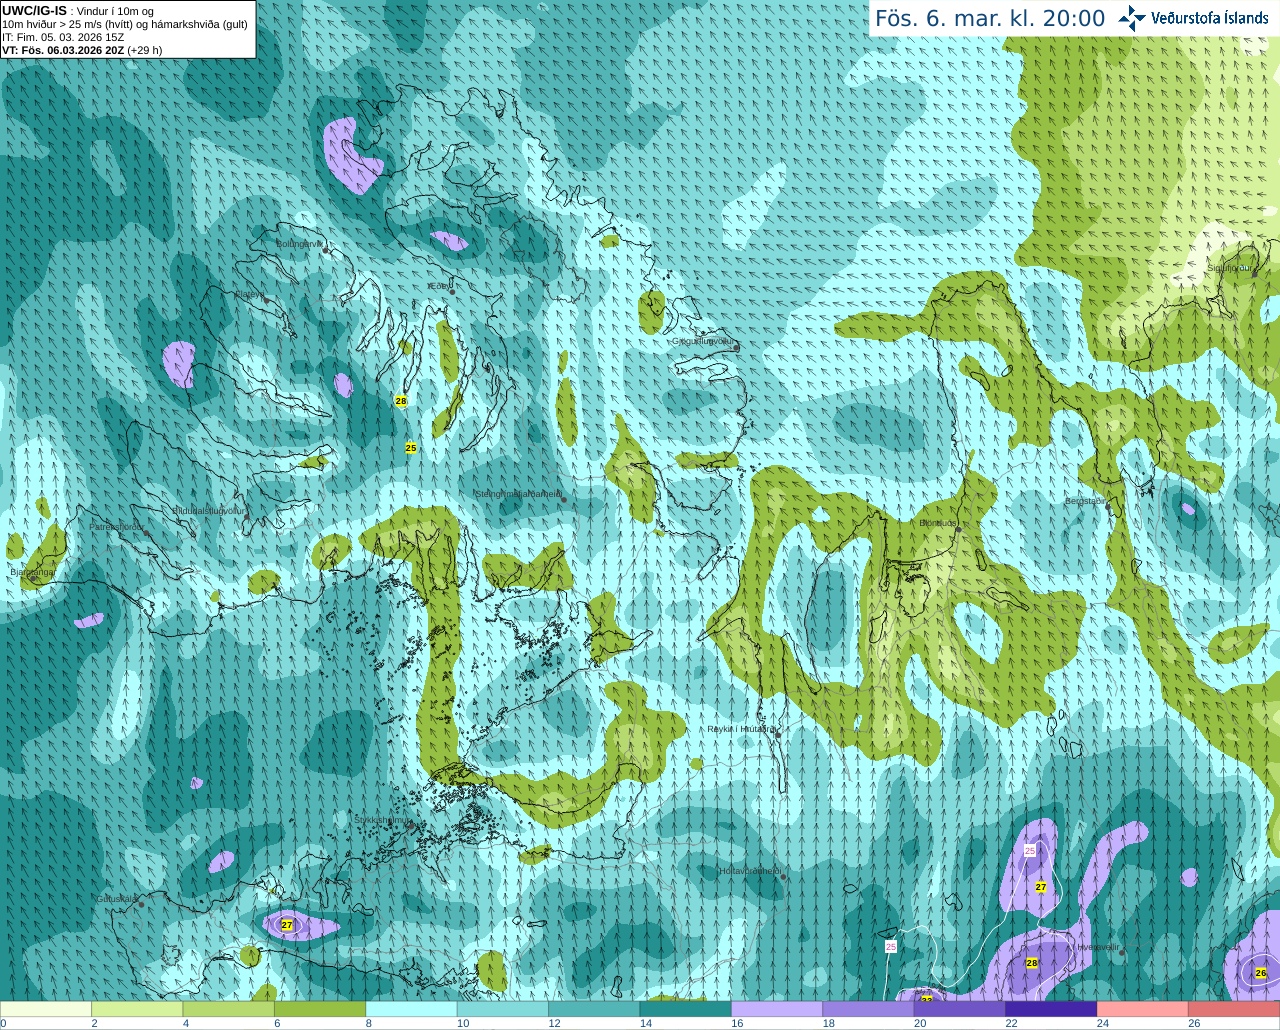Pick the dark indigo 22–24 m/s legend swatch

tap(1052, 1009)
